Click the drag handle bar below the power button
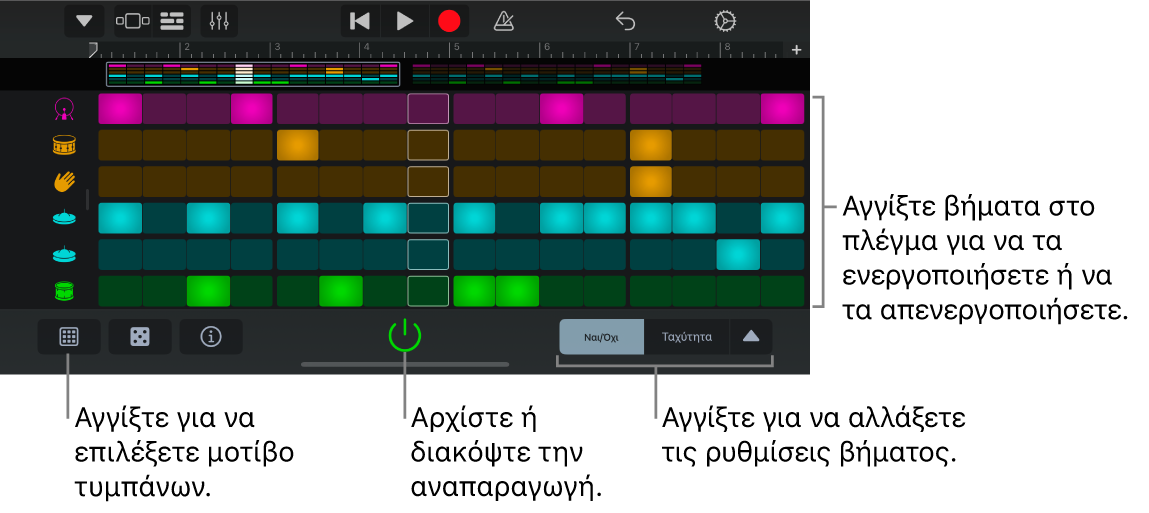Viewport: 1149px width, 513px height. click(x=405, y=364)
